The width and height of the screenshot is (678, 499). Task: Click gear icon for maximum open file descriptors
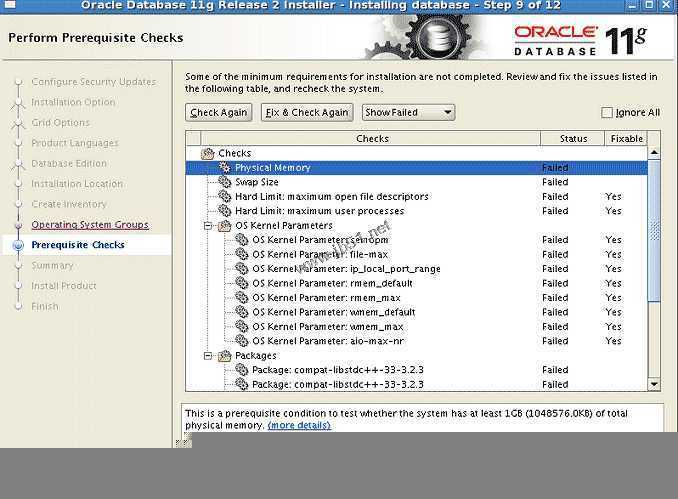point(224,196)
